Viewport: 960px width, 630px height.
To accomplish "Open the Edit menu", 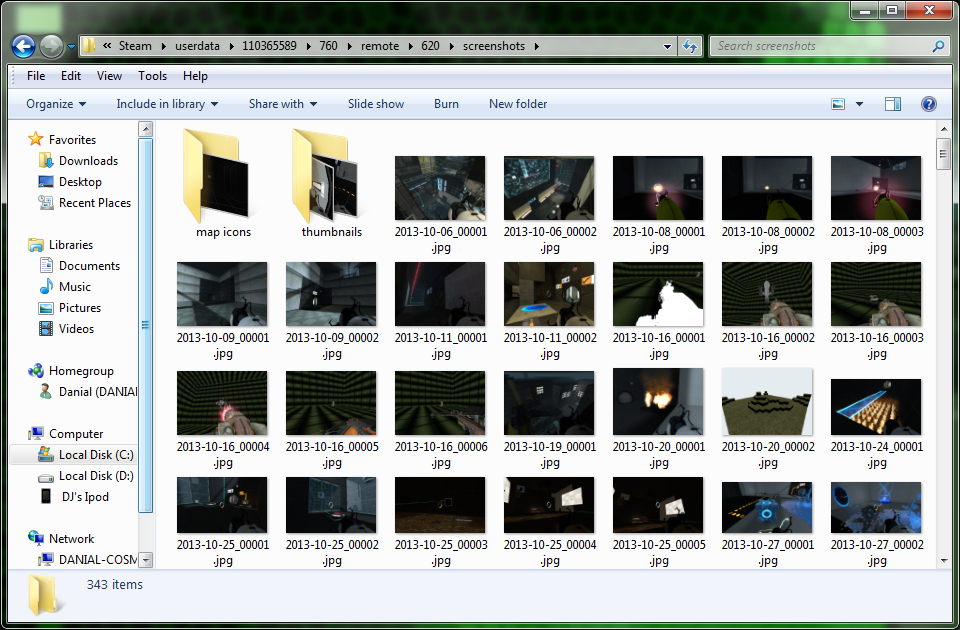I will (70, 76).
